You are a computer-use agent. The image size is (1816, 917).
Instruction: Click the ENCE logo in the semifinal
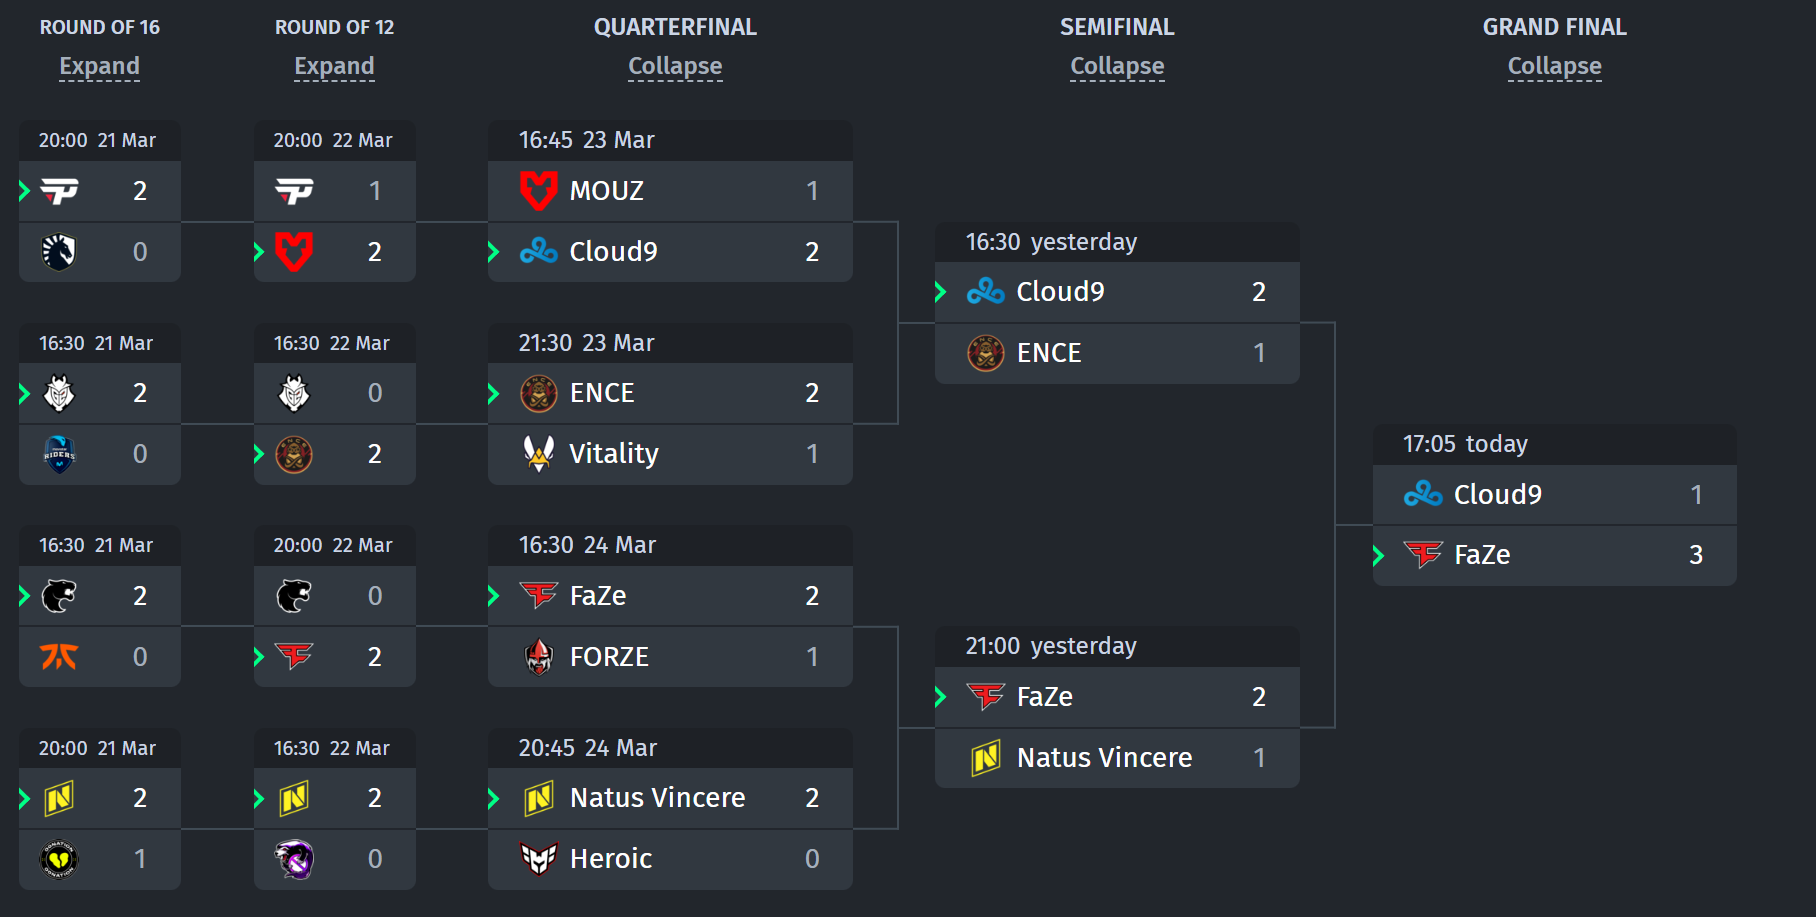point(985,353)
